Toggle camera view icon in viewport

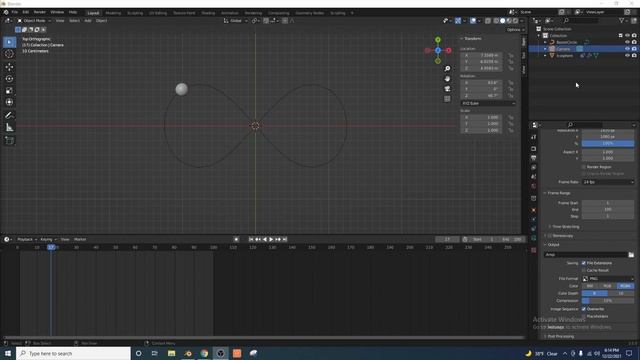[447, 89]
